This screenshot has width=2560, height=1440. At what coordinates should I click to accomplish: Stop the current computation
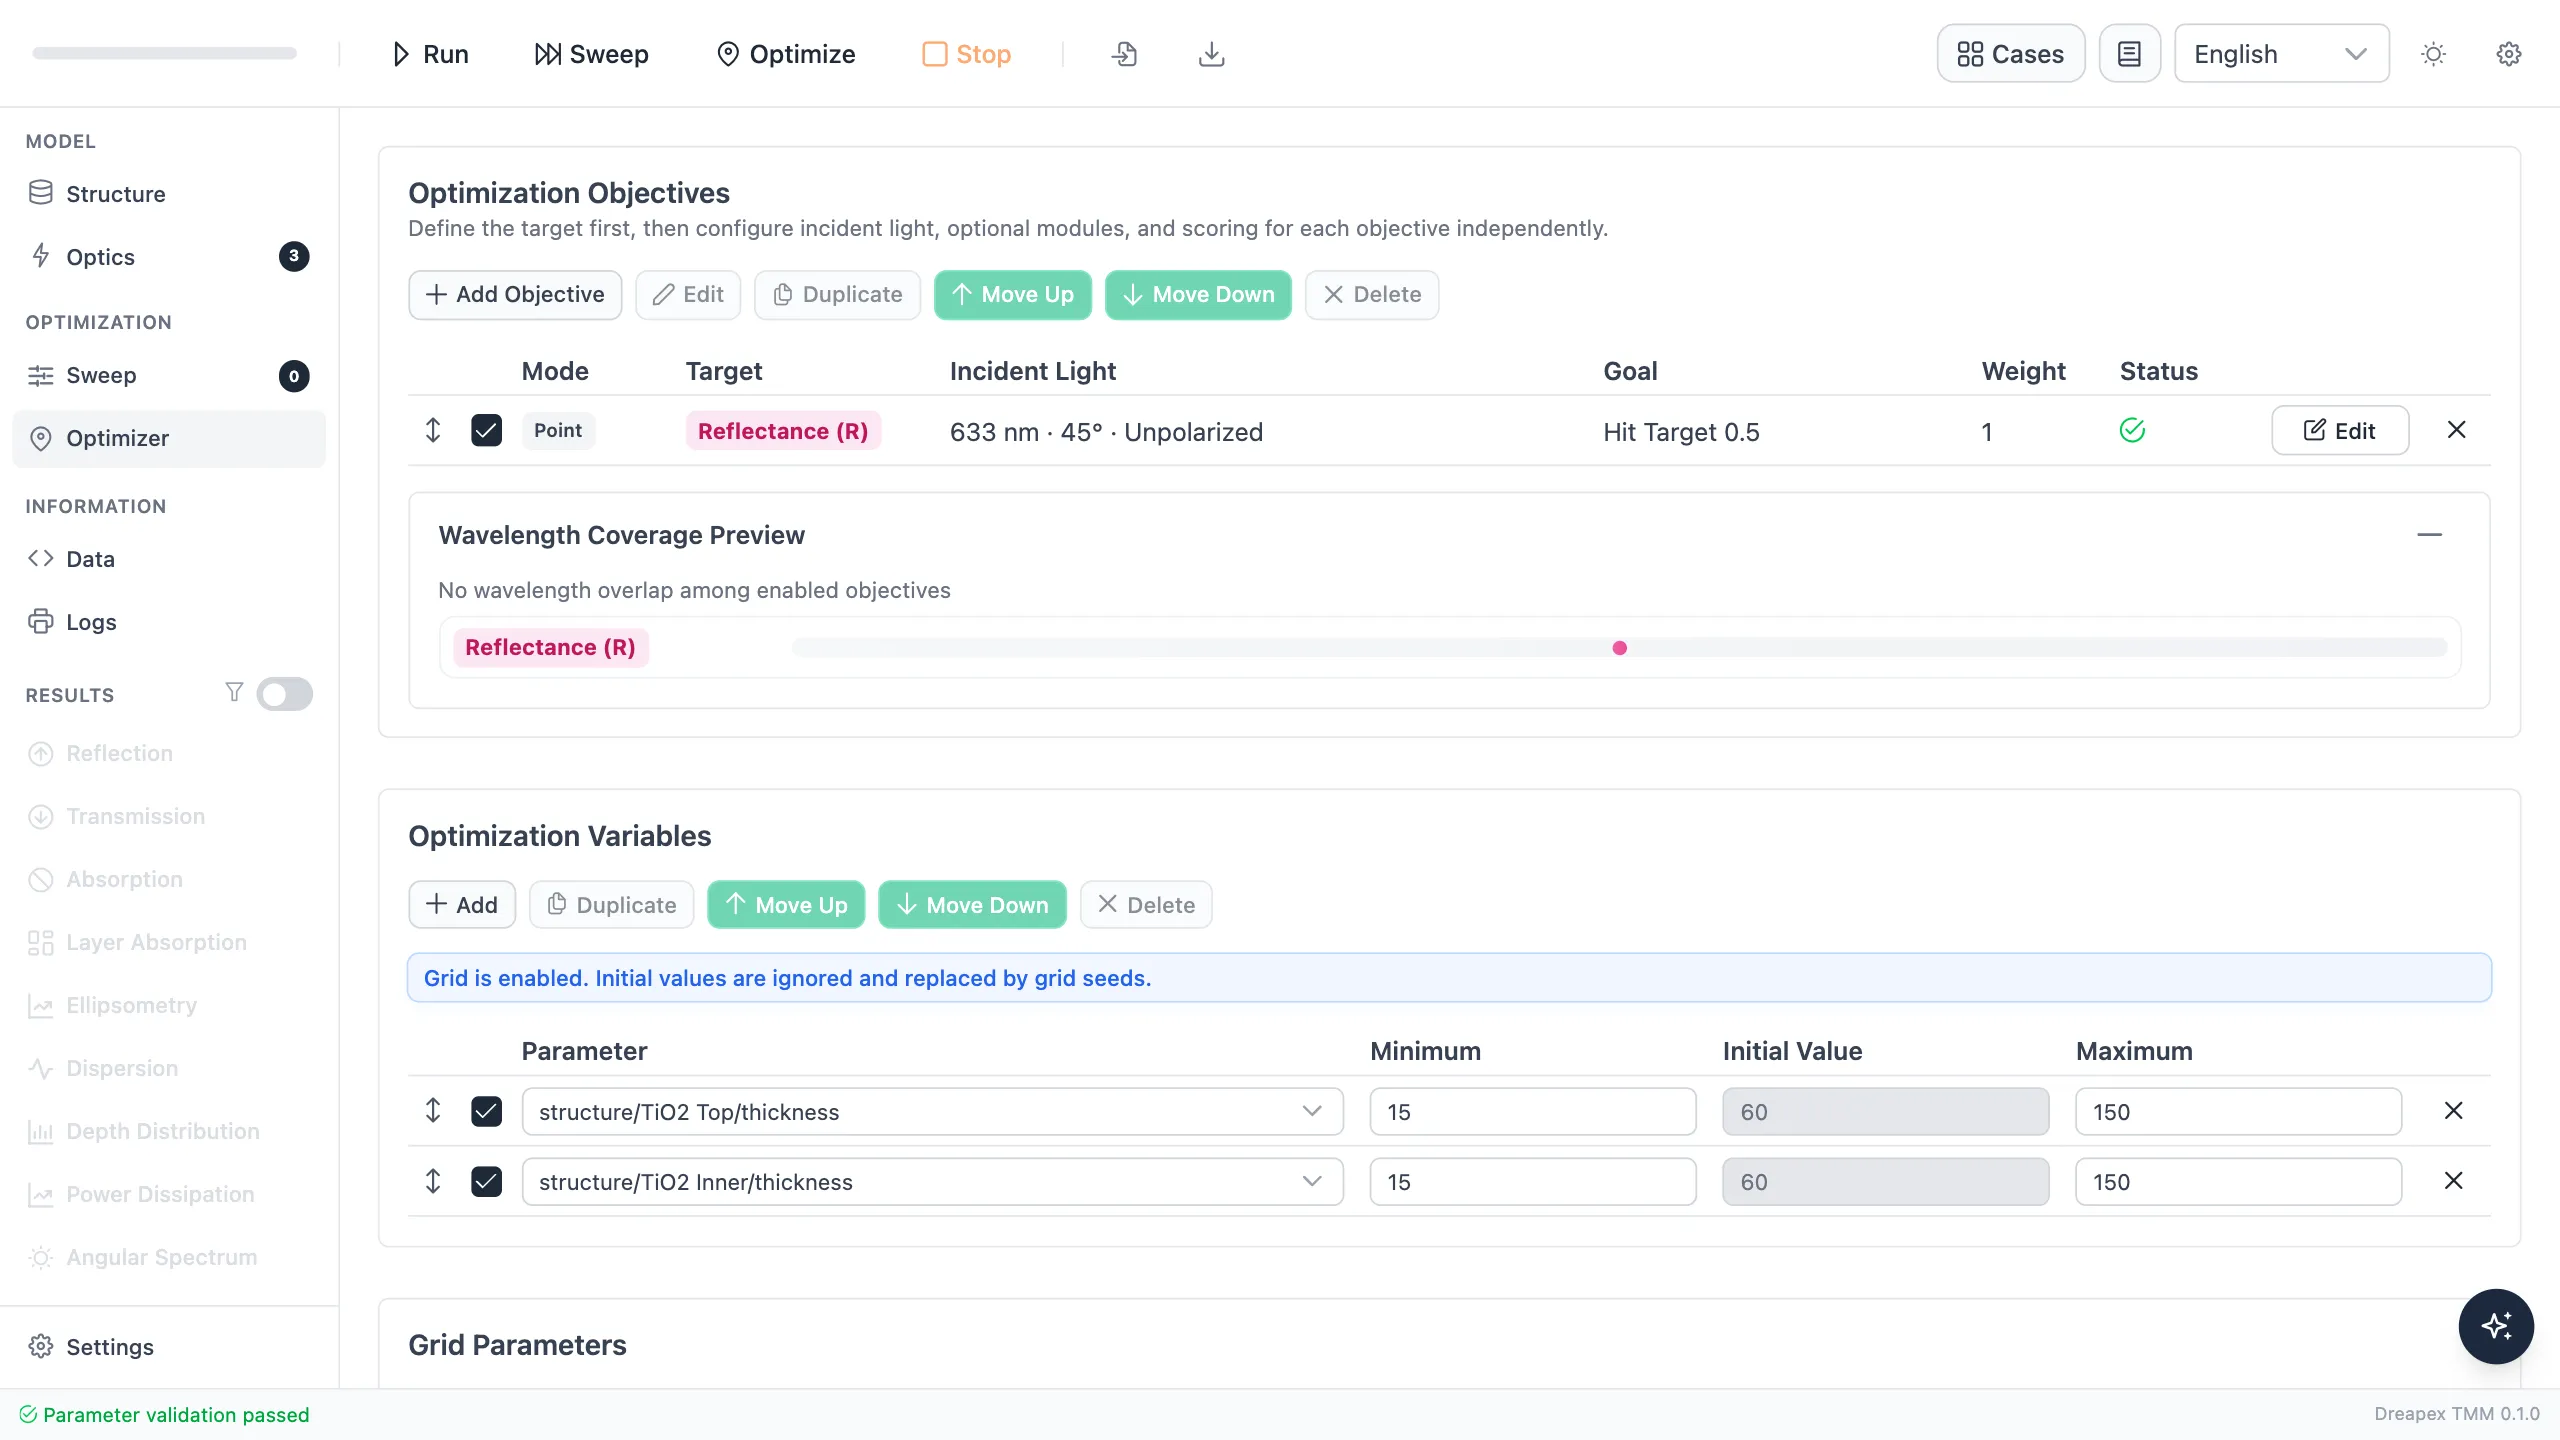[x=966, y=54]
